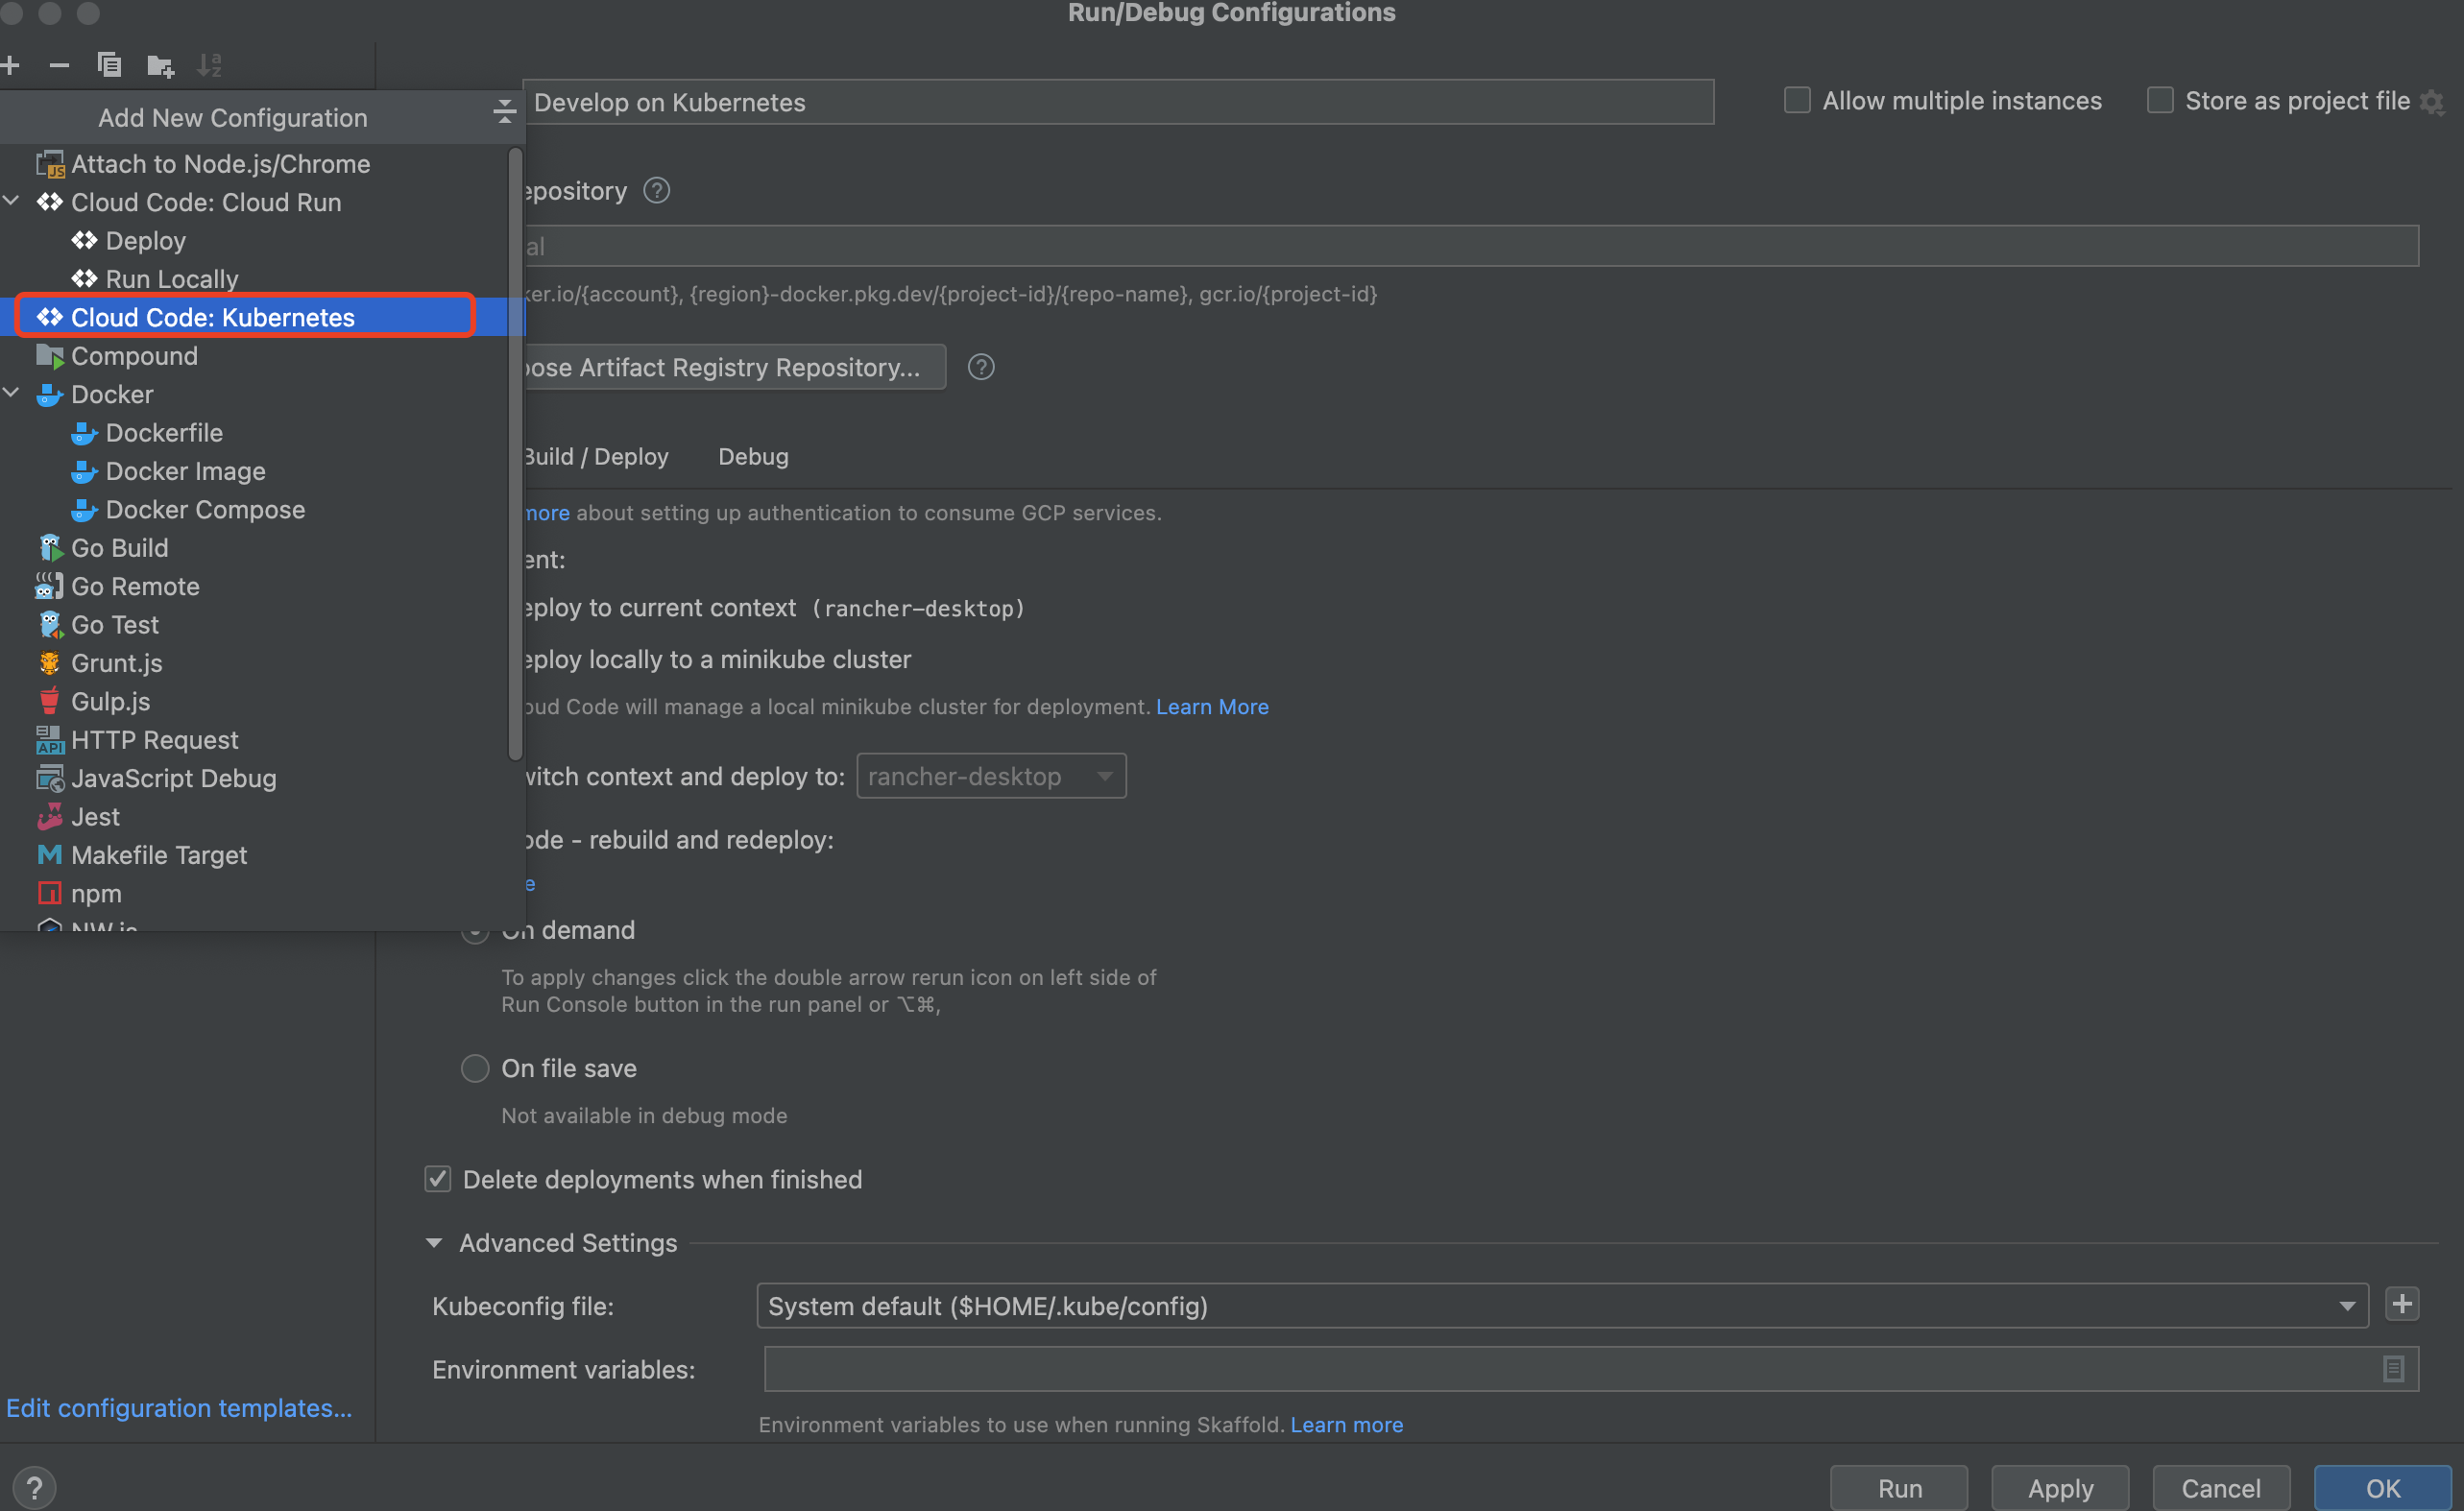Open the Kubeconfig file dropdown
2464x1511 pixels.
[2346, 1306]
